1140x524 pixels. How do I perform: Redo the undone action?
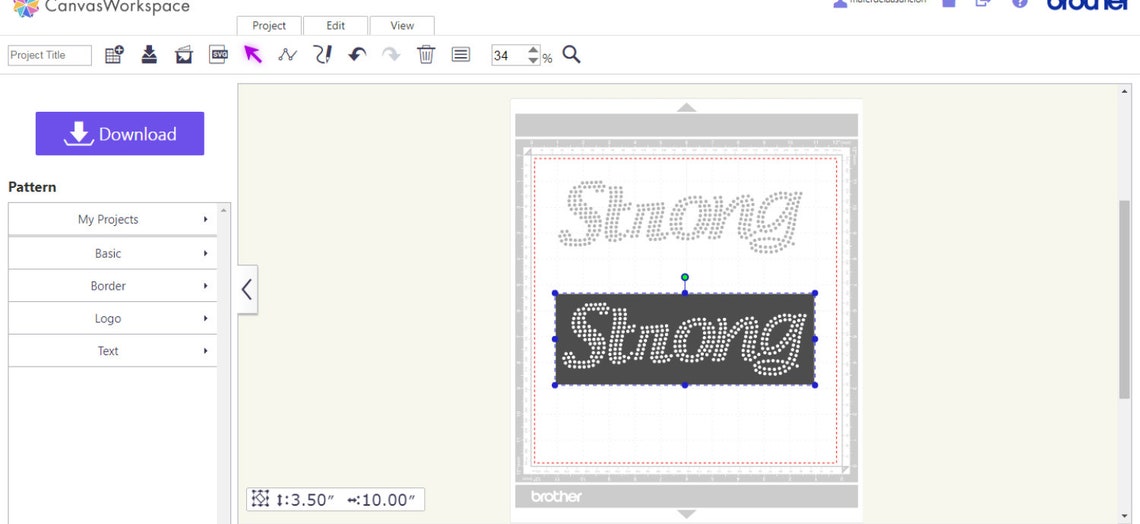pos(391,55)
